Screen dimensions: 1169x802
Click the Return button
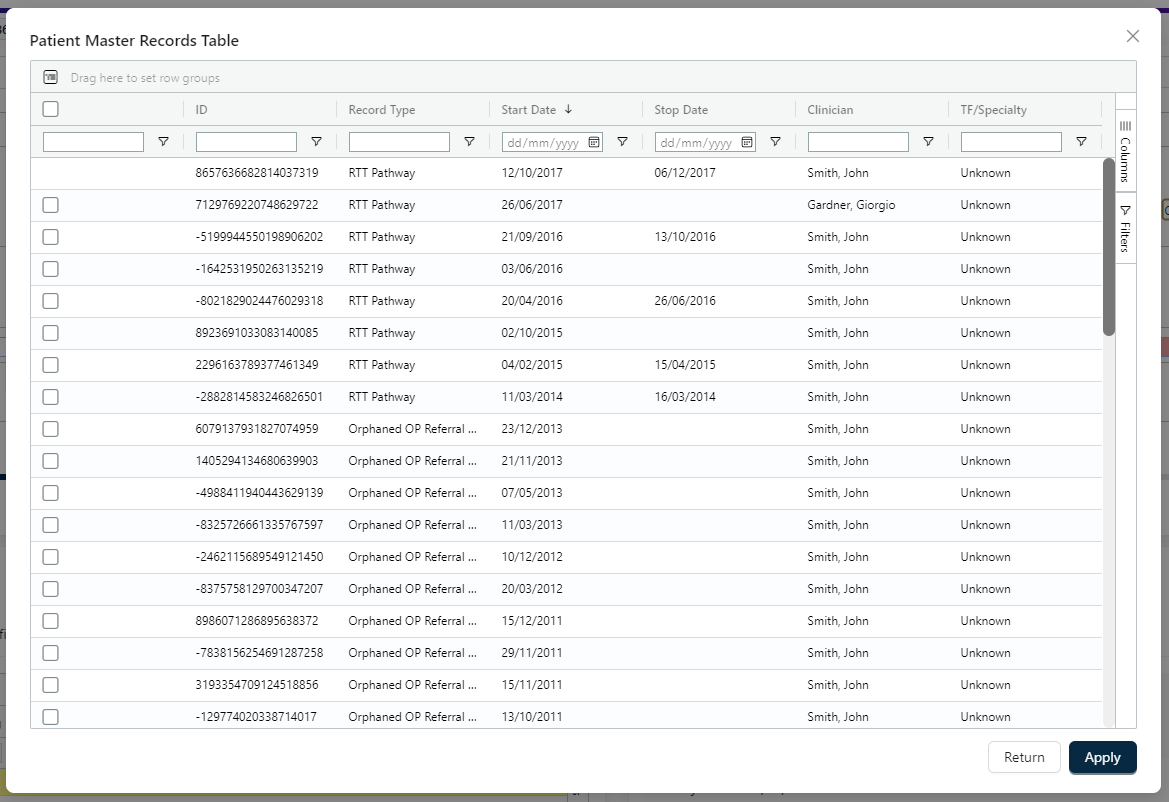(1024, 757)
